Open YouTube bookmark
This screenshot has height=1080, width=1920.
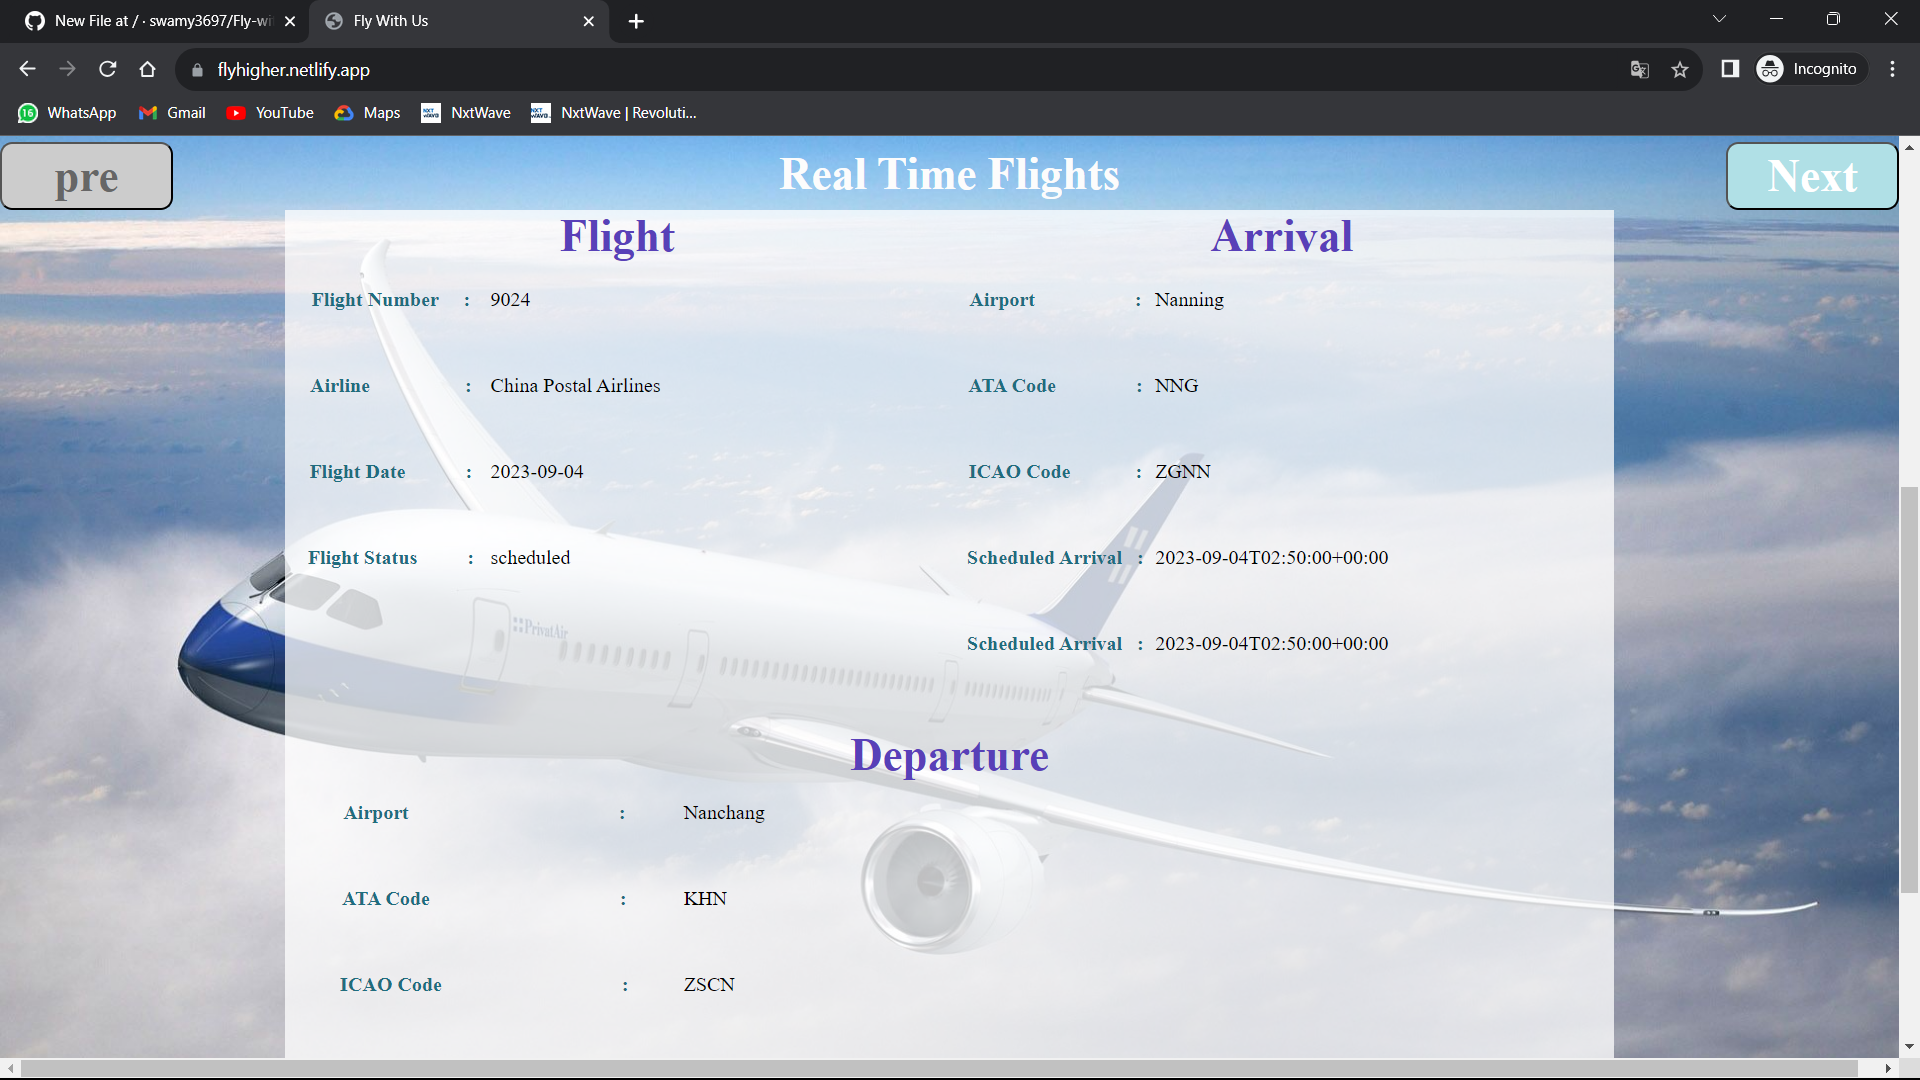tap(270, 113)
